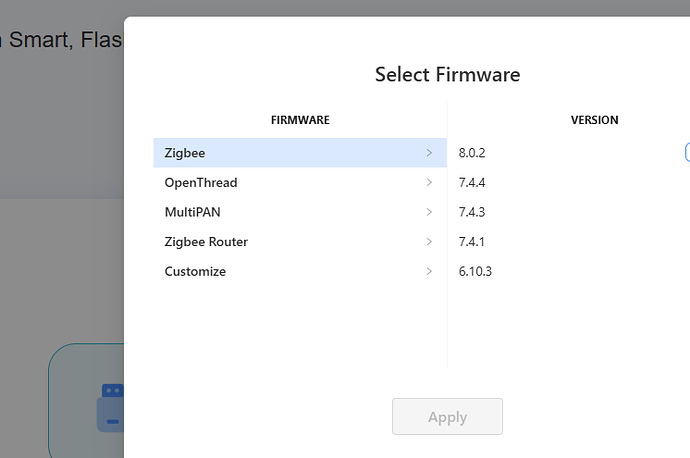Expand the chevron beside OpenThread
The width and height of the screenshot is (690, 458).
pyautogui.click(x=429, y=182)
